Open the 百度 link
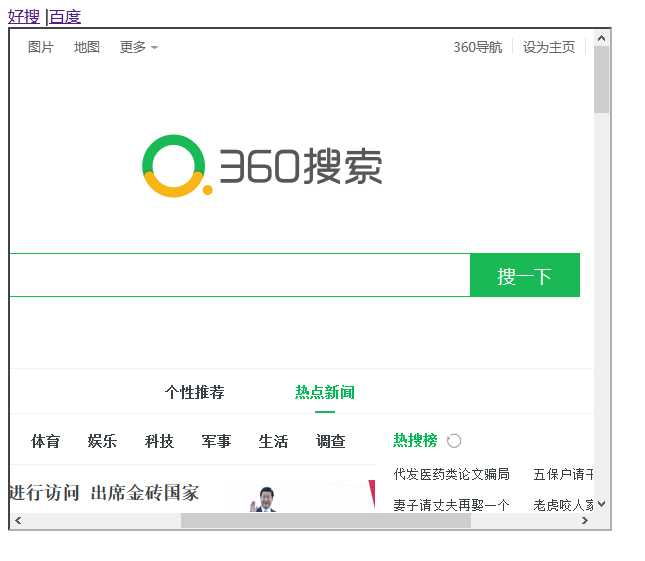Image resolution: width=645 pixels, height=561 pixels. coord(65,17)
